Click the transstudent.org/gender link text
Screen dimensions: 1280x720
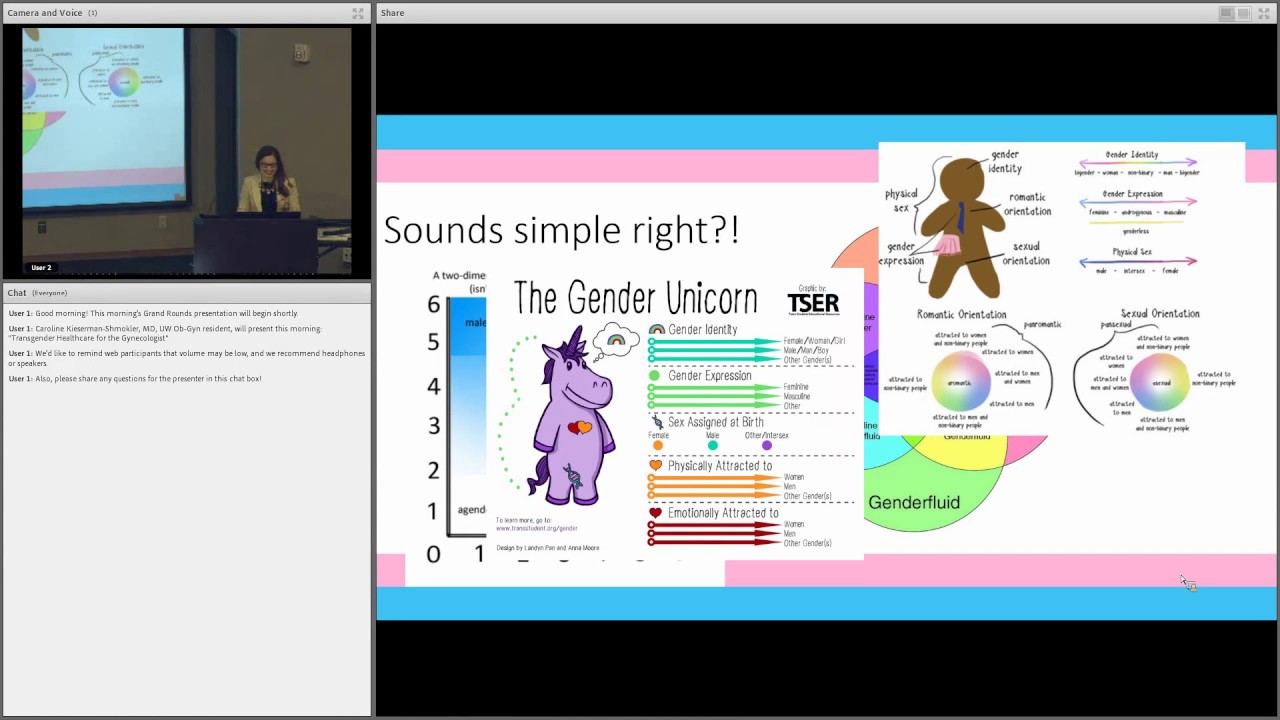537,528
